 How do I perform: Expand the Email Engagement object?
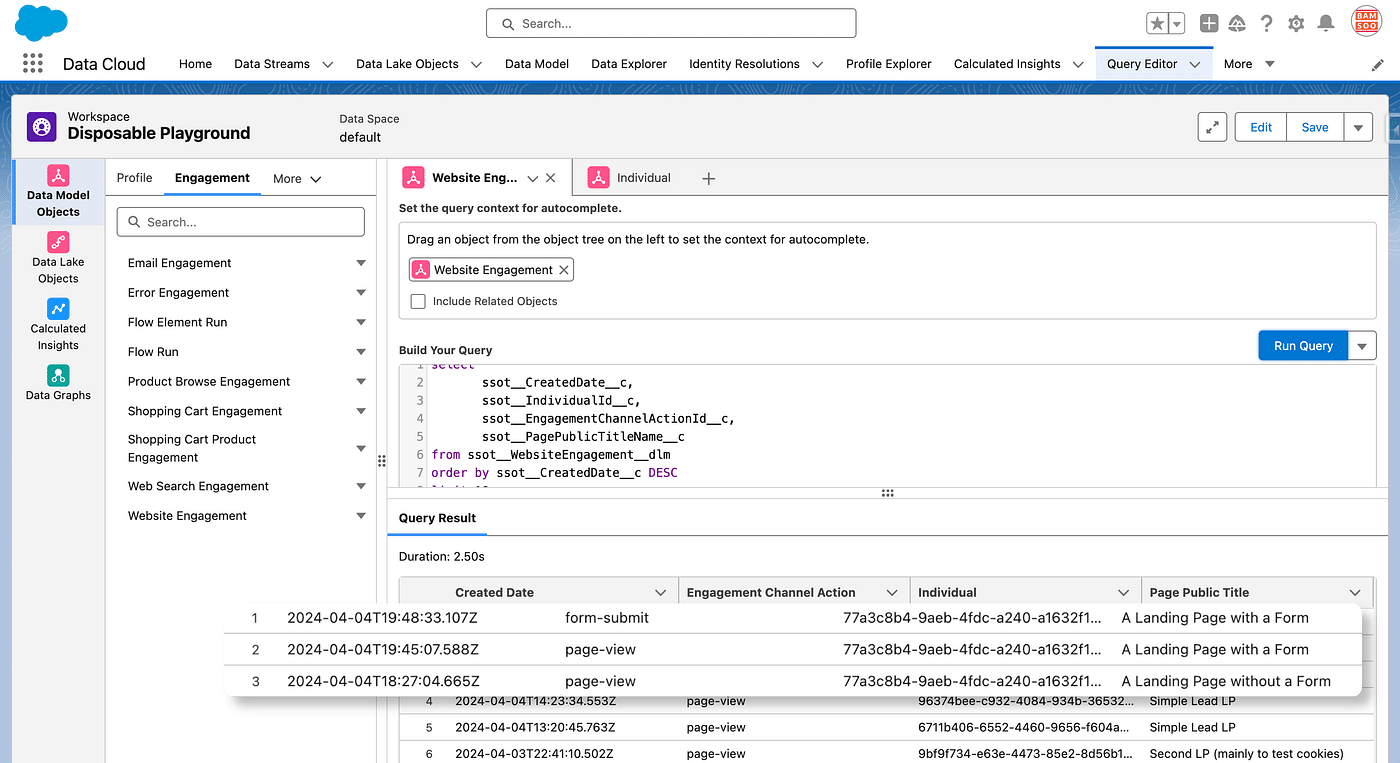click(361, 263)
